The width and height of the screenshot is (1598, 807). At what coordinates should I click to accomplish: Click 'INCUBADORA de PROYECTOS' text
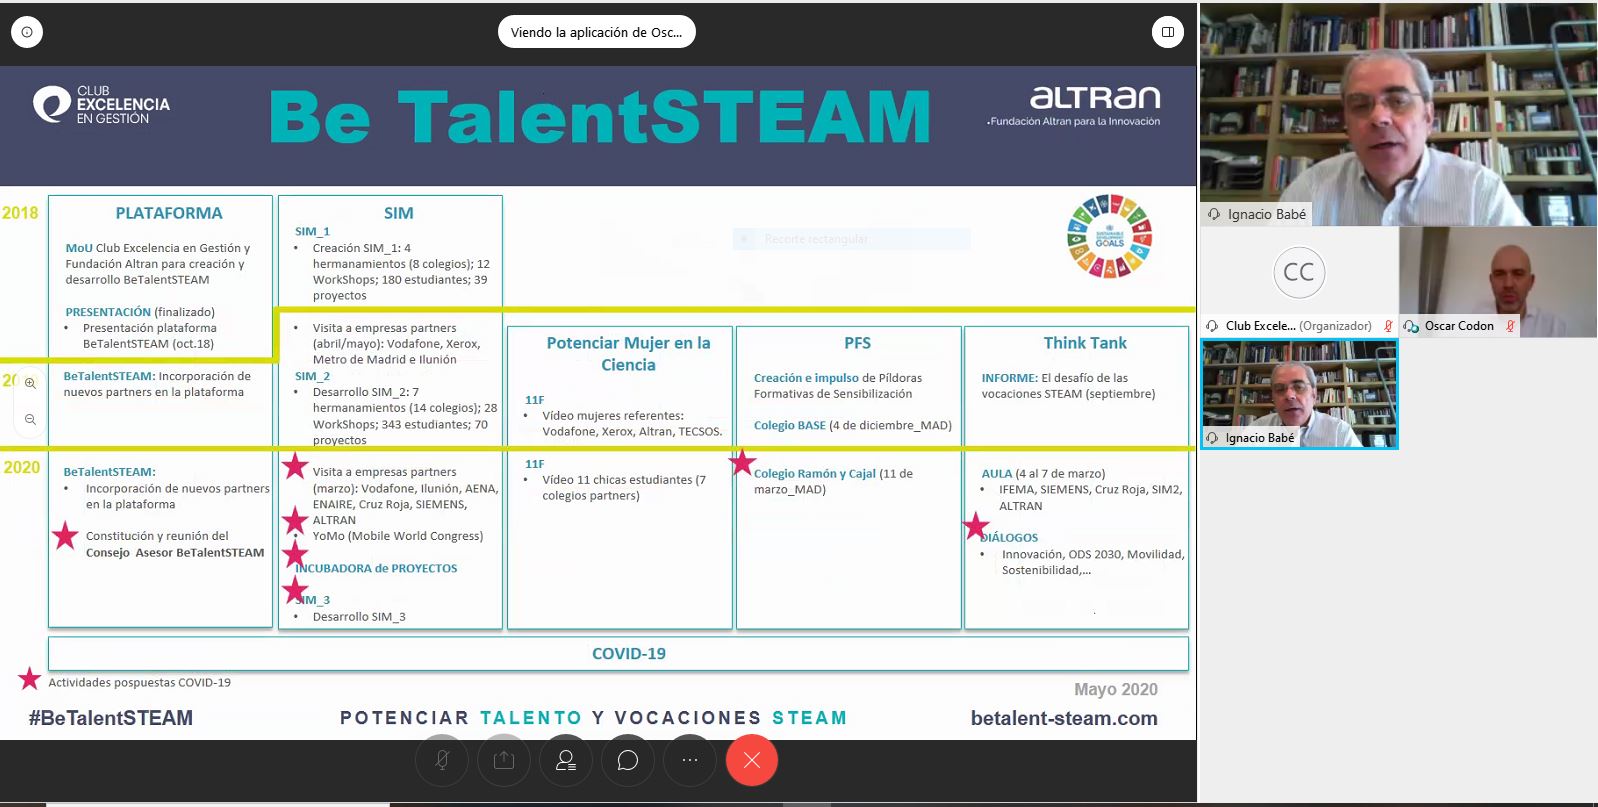coord(376,568)
